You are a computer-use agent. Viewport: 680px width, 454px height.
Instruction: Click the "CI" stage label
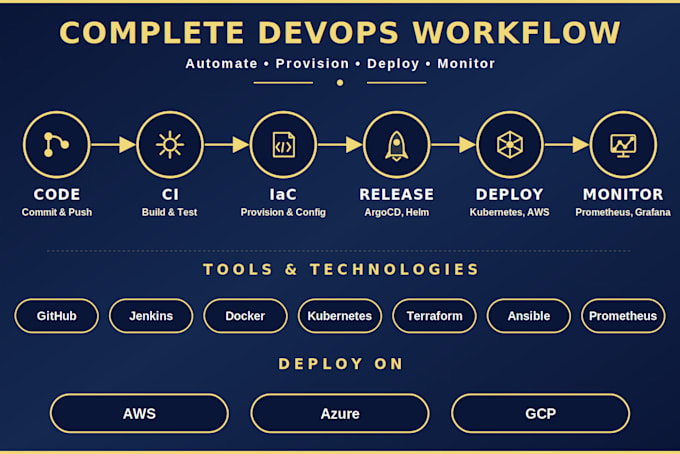[170, 194]
